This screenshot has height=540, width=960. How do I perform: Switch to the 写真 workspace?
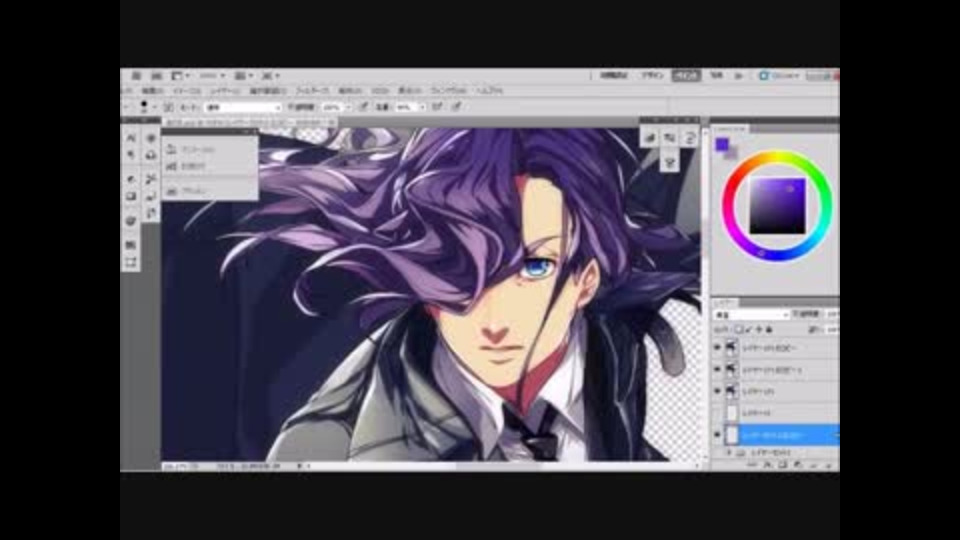(716, 75)
